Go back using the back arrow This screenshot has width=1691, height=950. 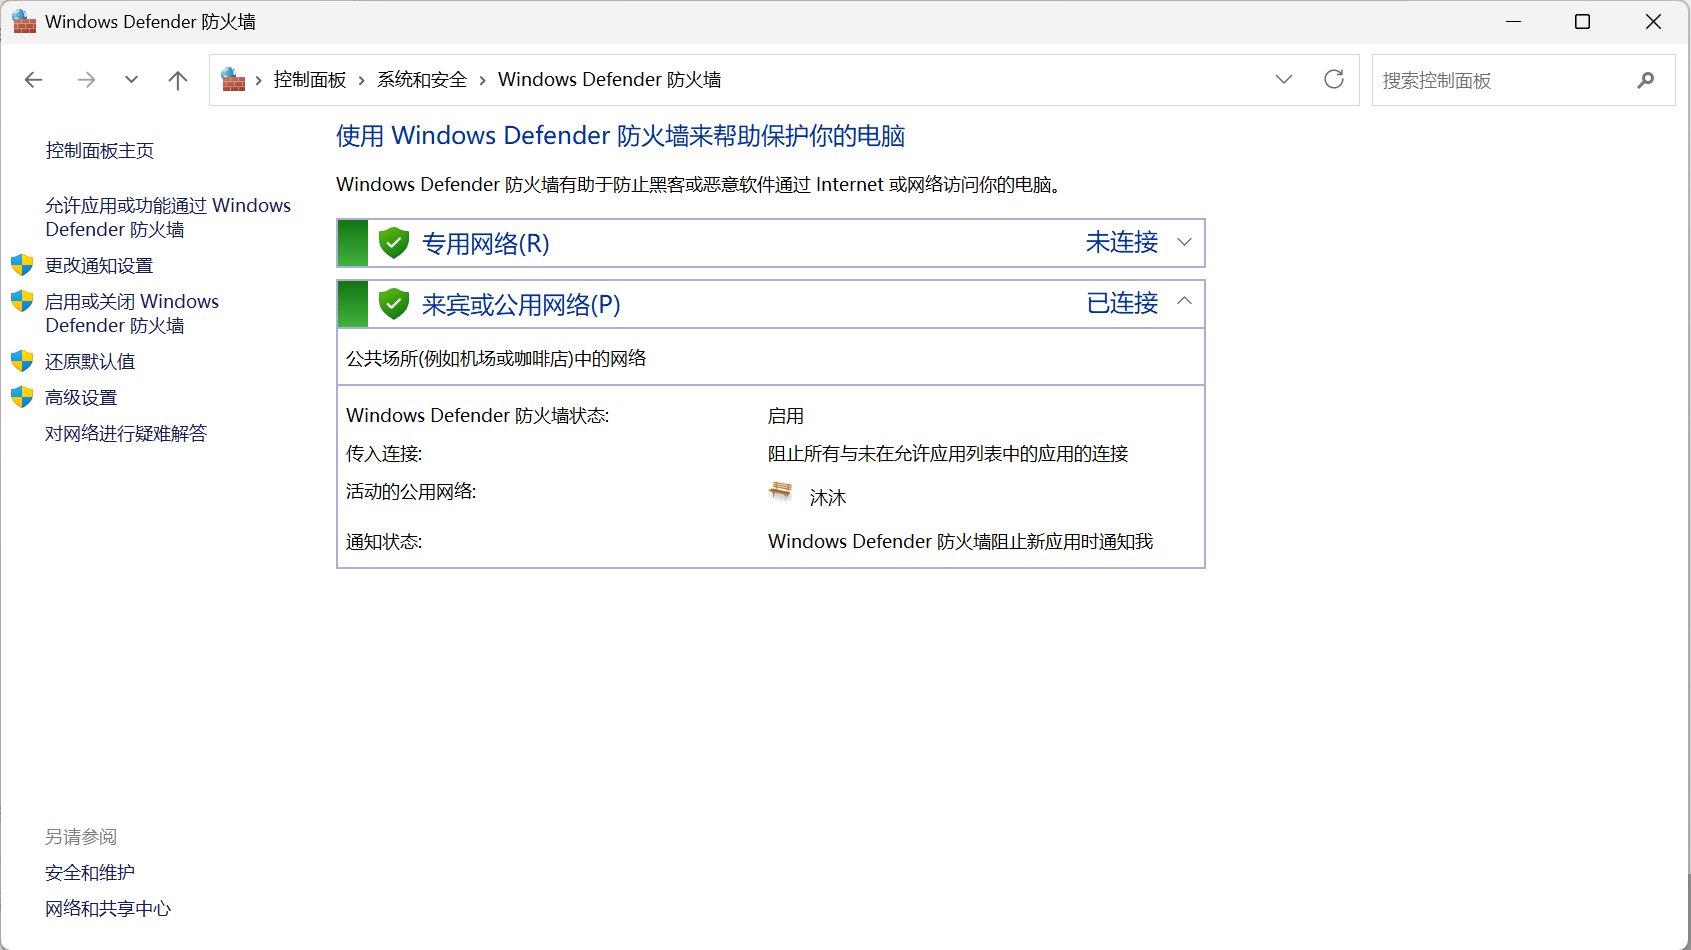click(x=34, y=80)
